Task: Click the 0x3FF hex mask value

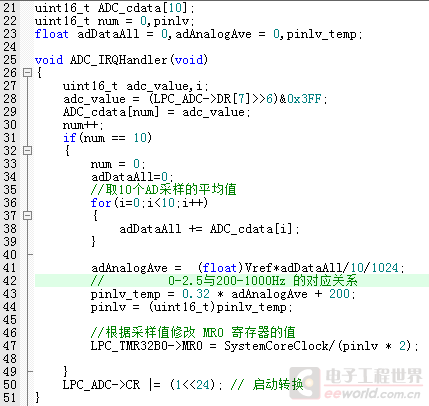Action: [304, 99]
